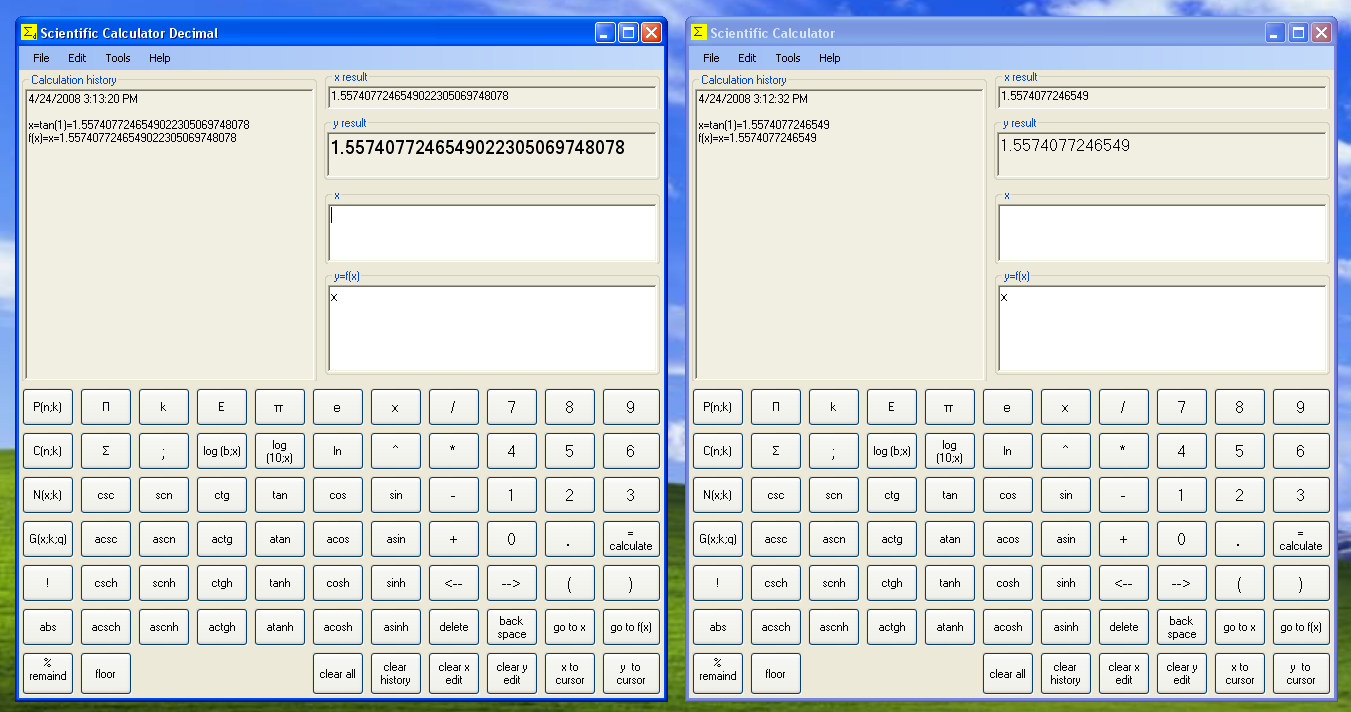
Task: Click the csc button in right calculator
Action: pos(776,495)
